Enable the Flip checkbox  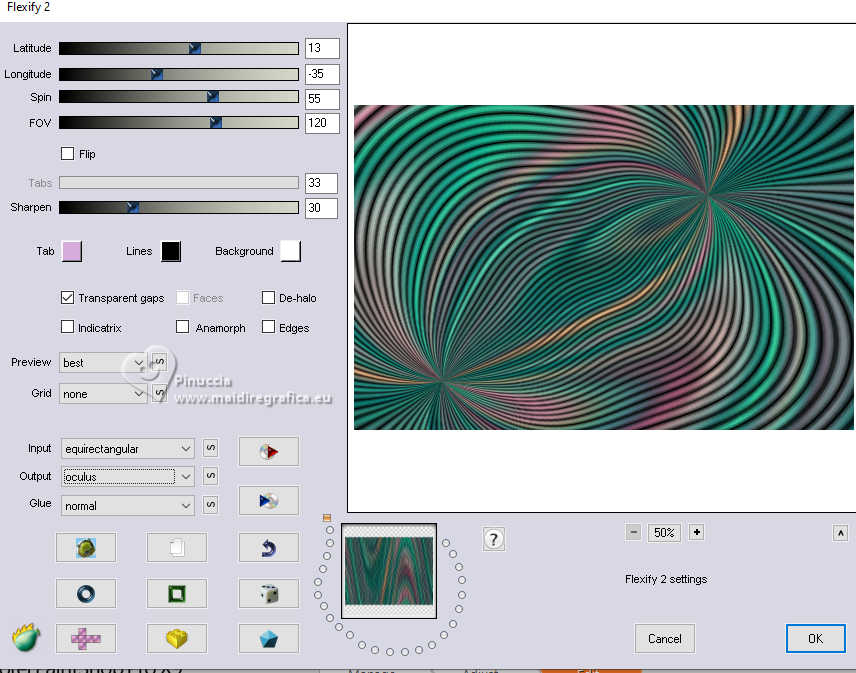click(67, 153)
